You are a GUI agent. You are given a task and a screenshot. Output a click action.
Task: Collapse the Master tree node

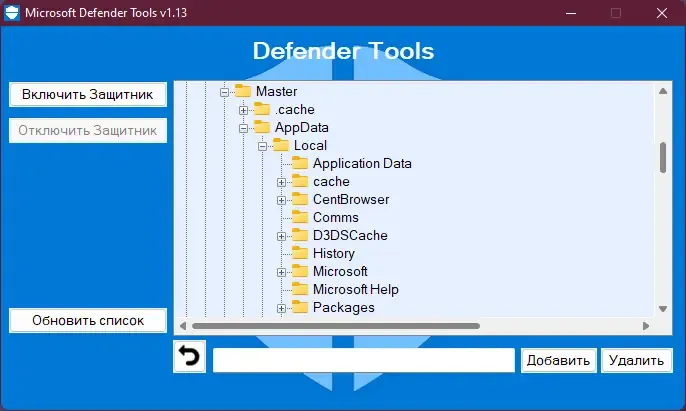coord(224,92)
